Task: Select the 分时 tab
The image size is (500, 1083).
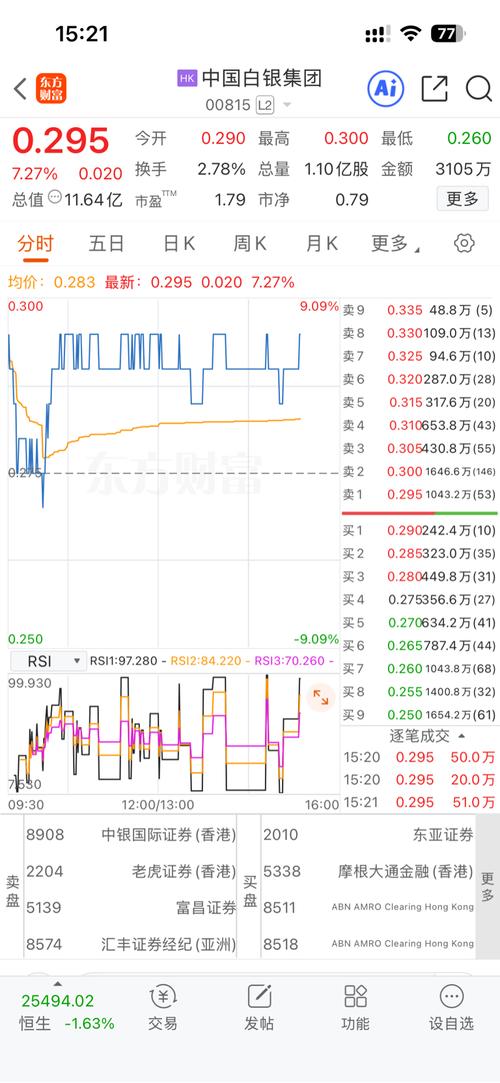Action: point(35,243)
